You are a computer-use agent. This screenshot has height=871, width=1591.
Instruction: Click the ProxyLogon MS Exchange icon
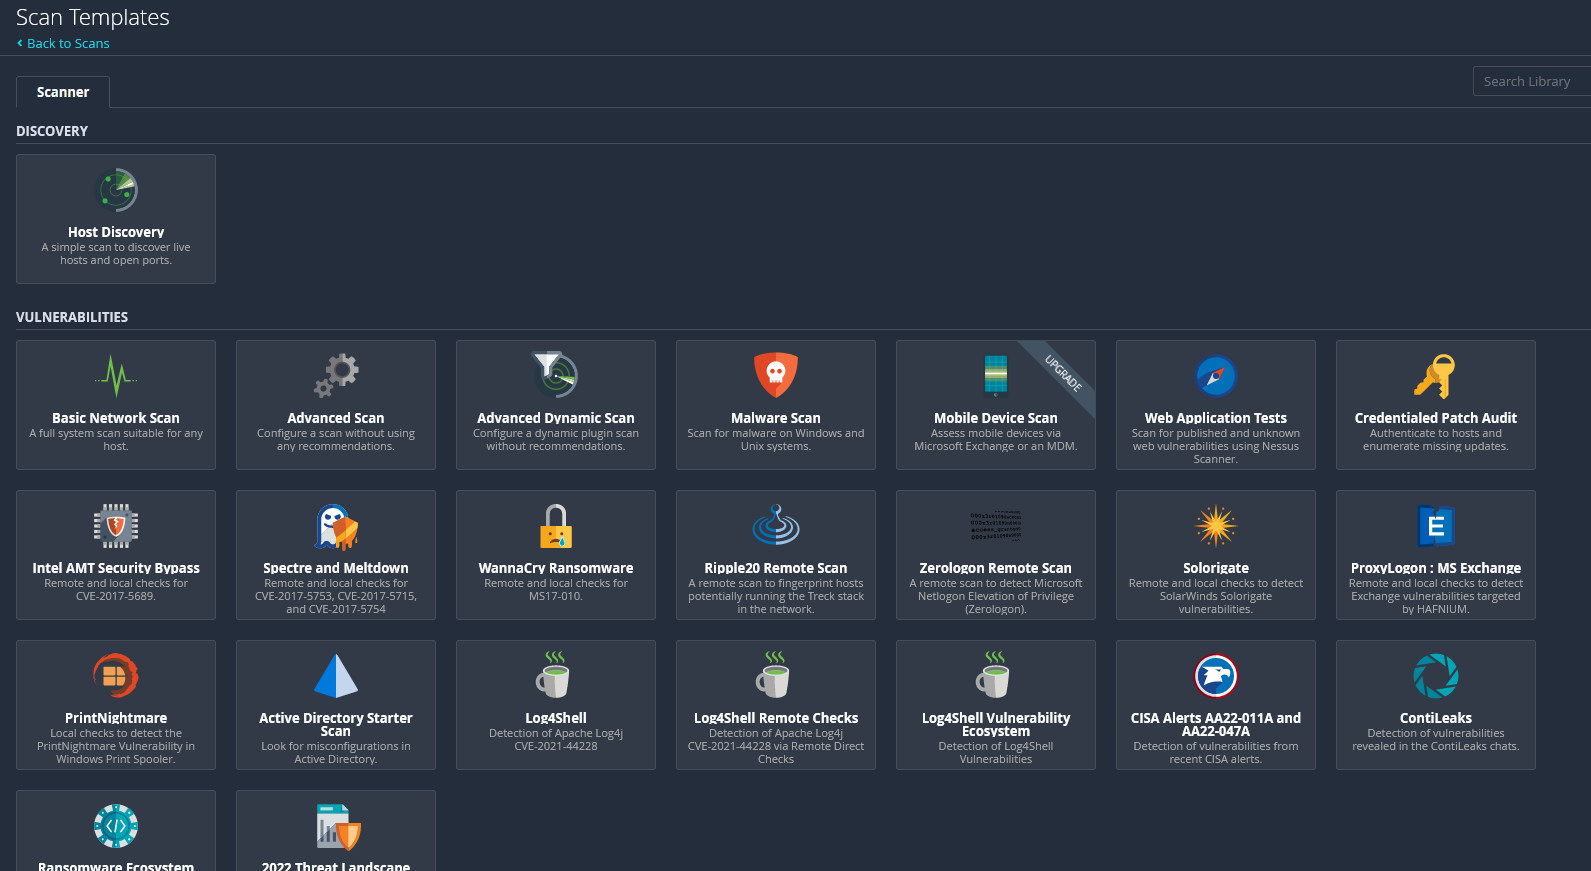point(1436,526)
